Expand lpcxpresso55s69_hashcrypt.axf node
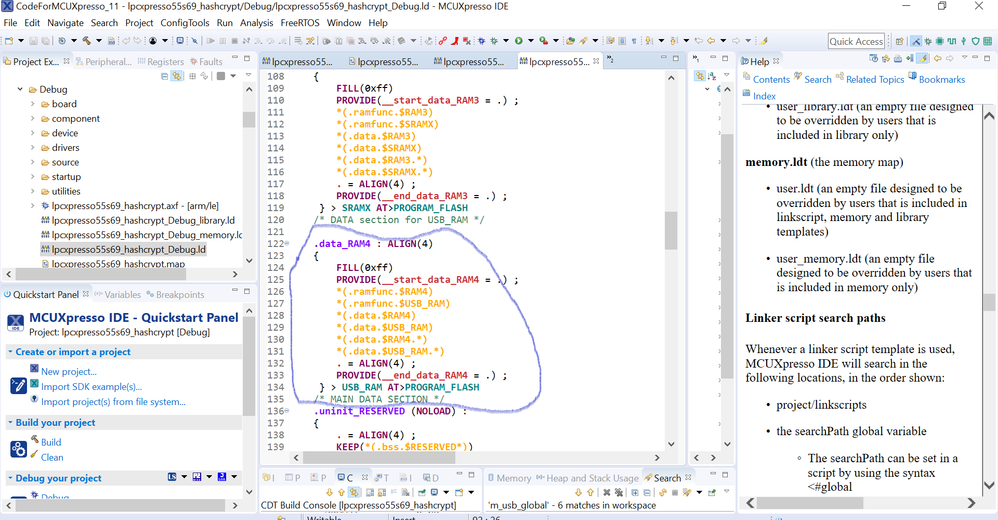 tap(32, 206)
